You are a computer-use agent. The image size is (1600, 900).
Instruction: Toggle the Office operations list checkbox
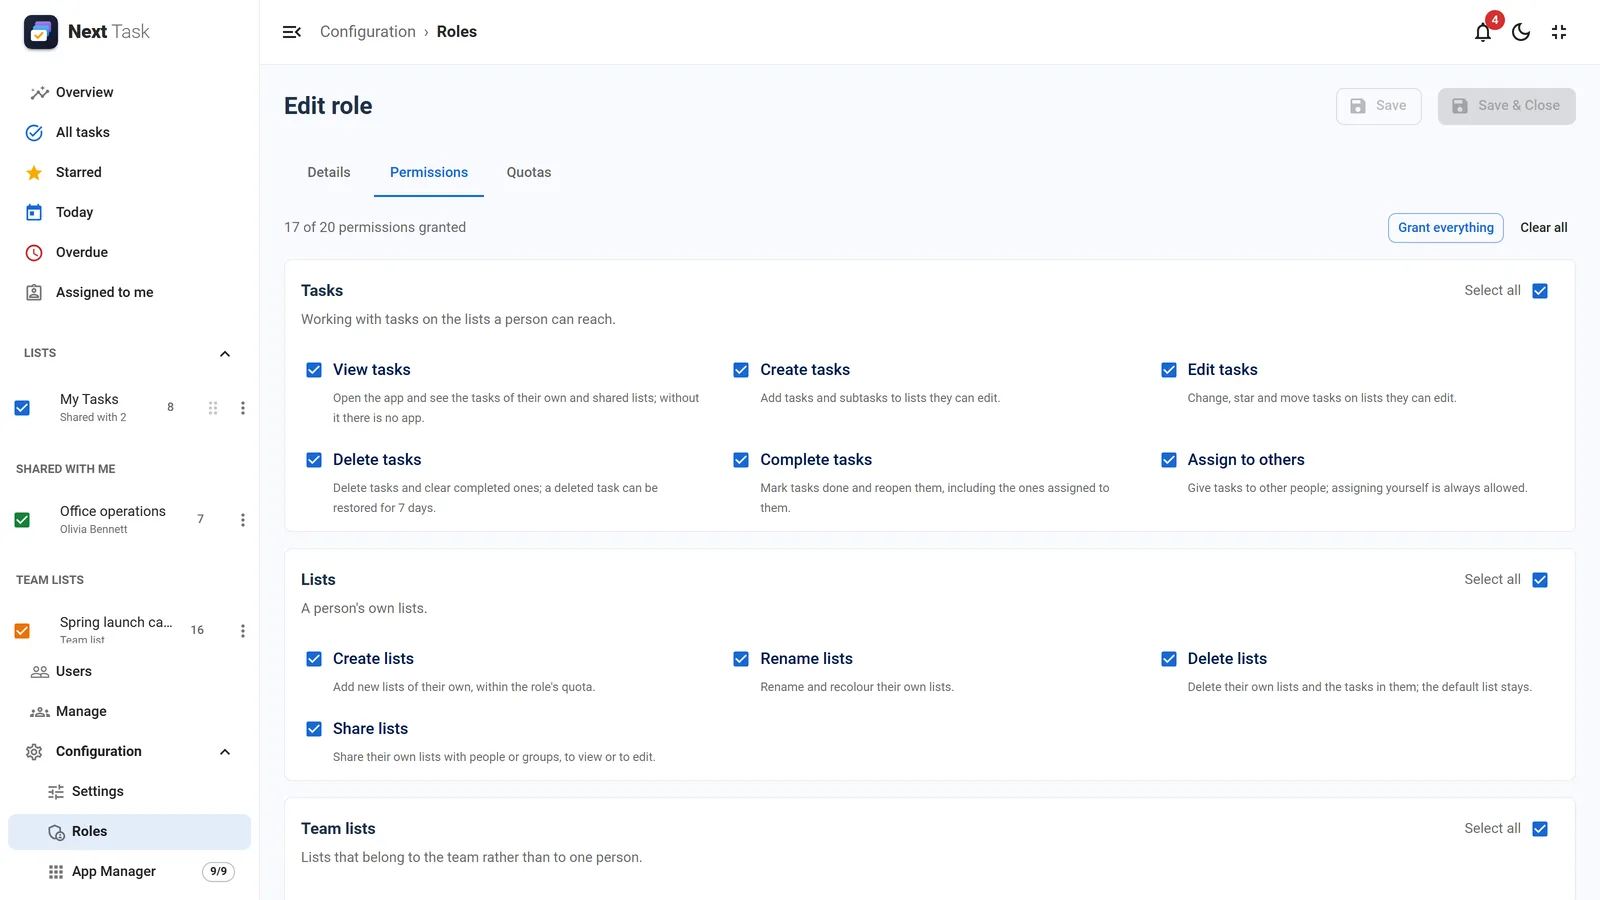pos(22,520)
